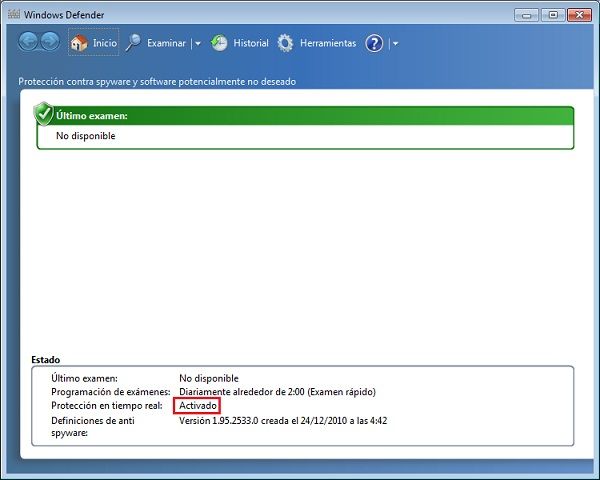
Task: Maximize the Windows Defender window
Action: [553, 15]
